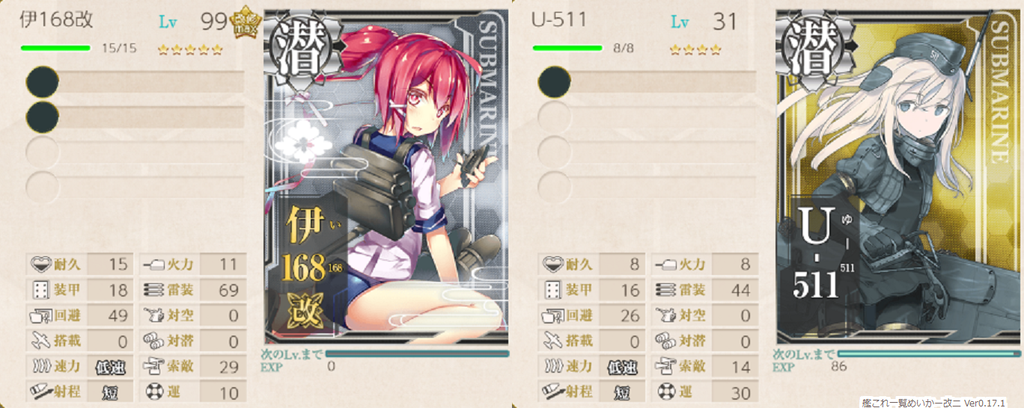This screenshot has width=1024, height=408.
Task: Click the 索敵 scout icon for U-511
Action: (x=665, y=367)
